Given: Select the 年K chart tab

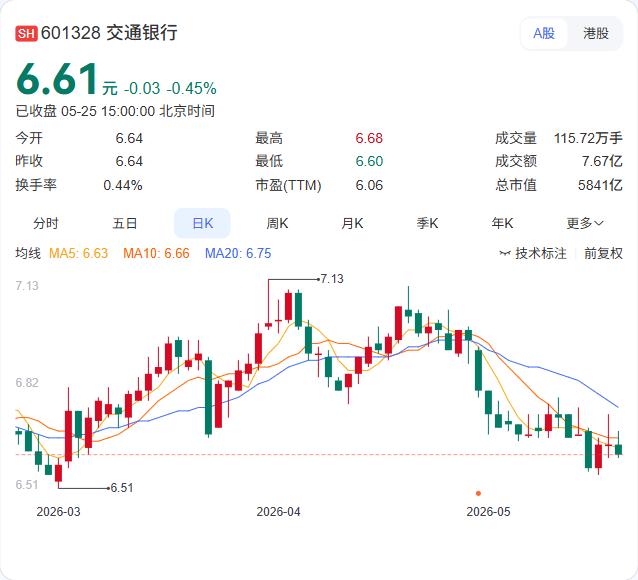Looking at the screenshot, I should click(502, 223).
